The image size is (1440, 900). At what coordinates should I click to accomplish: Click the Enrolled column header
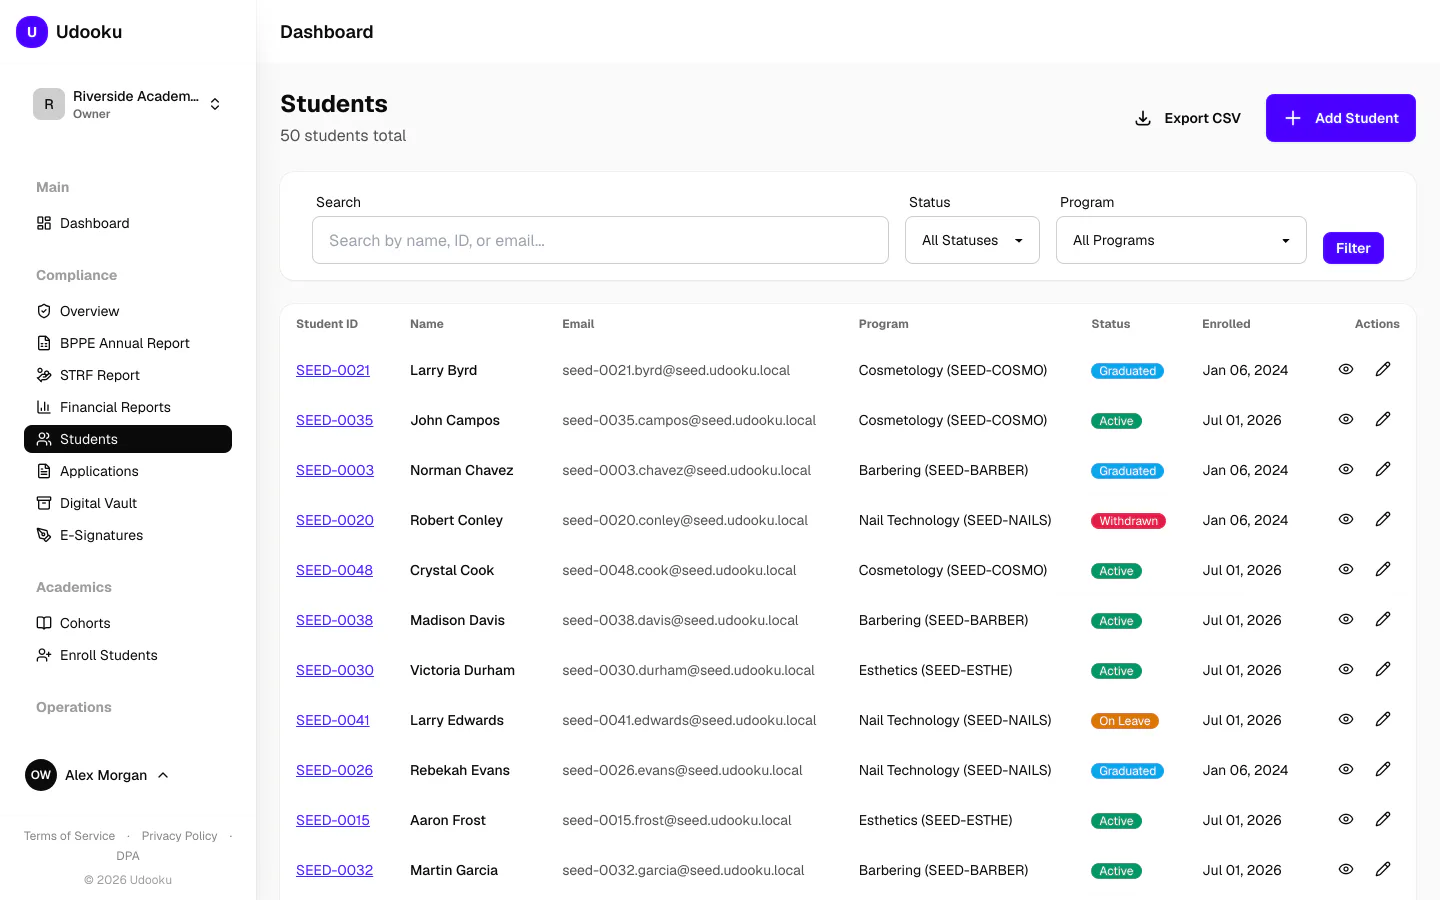(1226, 324)
